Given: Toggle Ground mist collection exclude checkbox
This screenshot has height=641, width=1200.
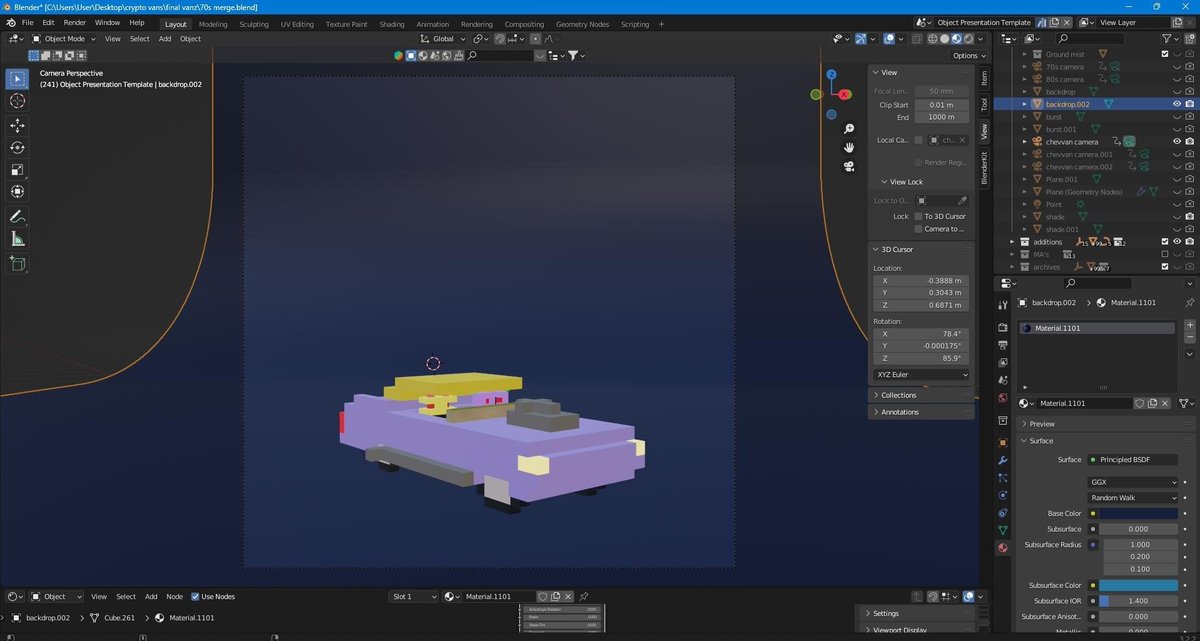Looking at the screenshot, I should click(x=1165, y=54).
